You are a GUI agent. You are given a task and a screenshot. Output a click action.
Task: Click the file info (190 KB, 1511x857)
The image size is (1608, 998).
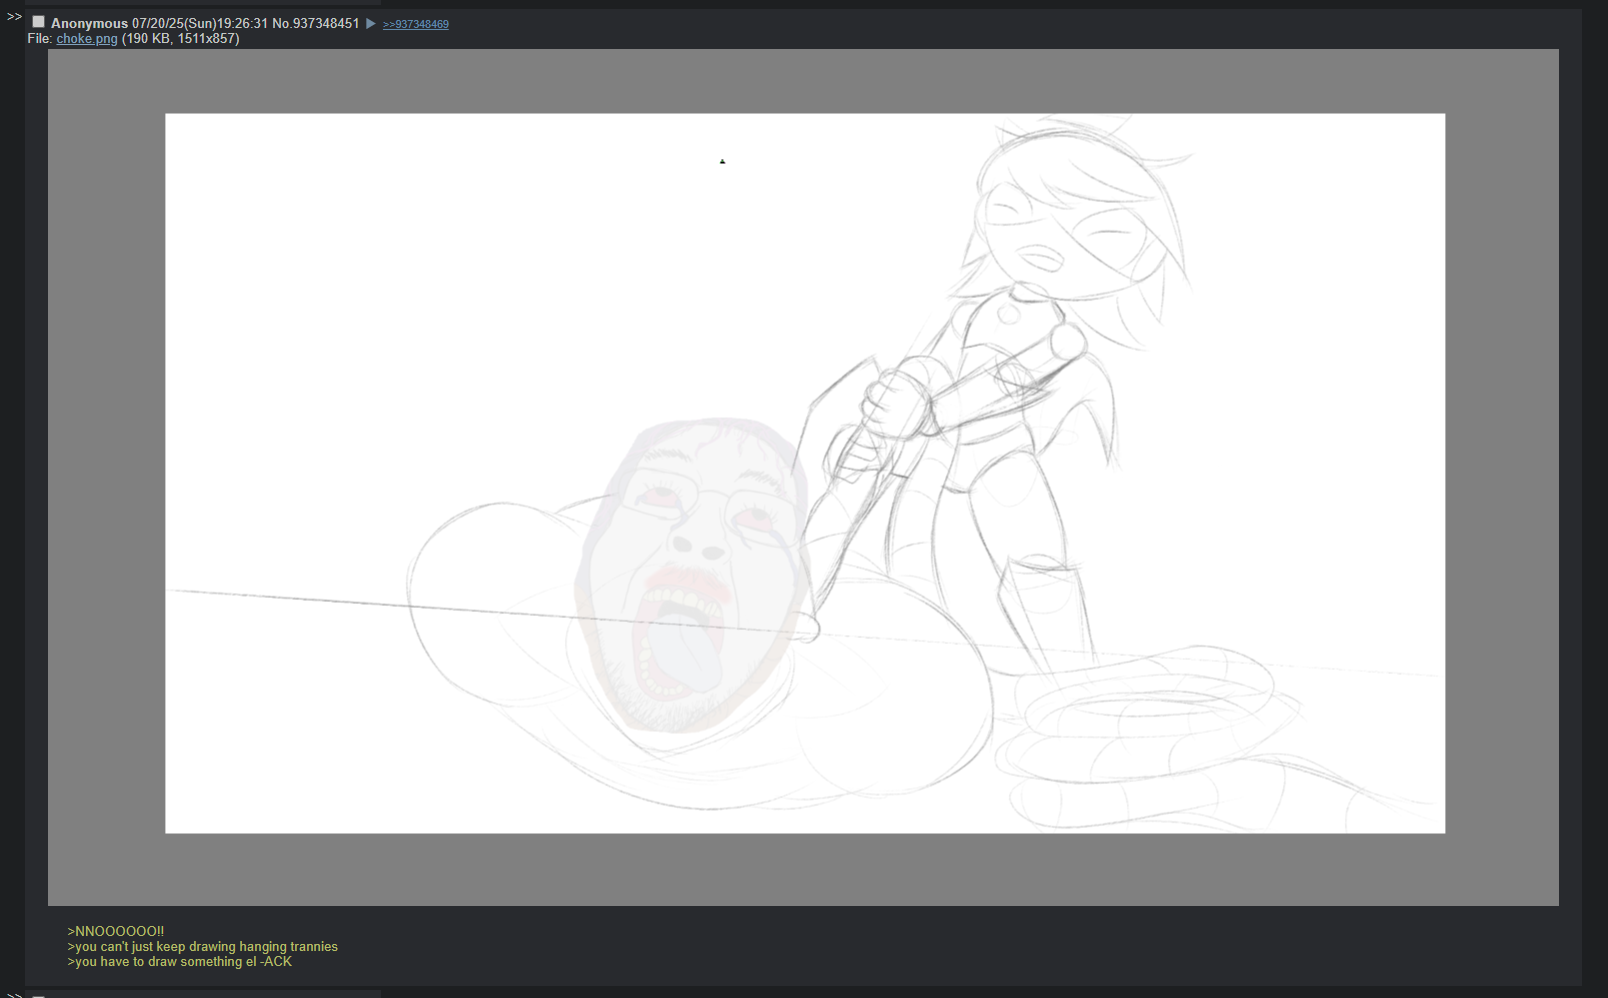[180, 39]
